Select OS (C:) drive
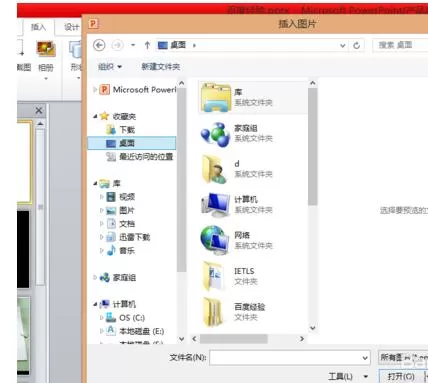 point(125,318)
